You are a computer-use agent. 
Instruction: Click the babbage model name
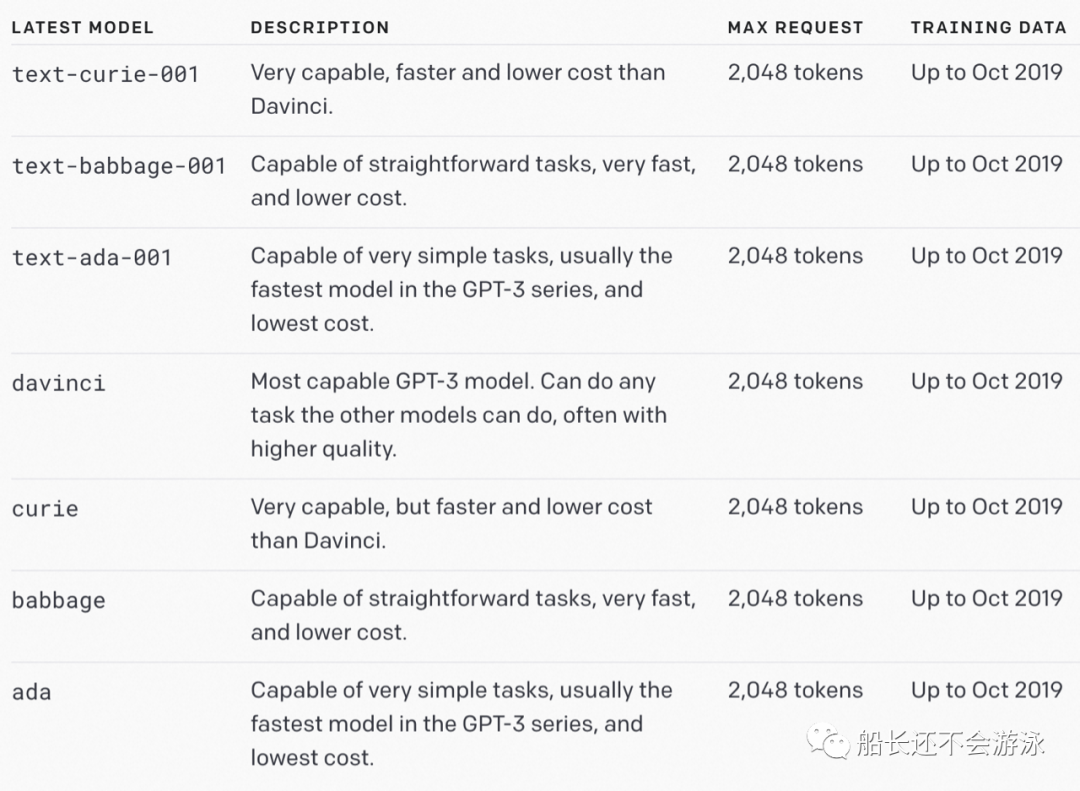[59, 600]
